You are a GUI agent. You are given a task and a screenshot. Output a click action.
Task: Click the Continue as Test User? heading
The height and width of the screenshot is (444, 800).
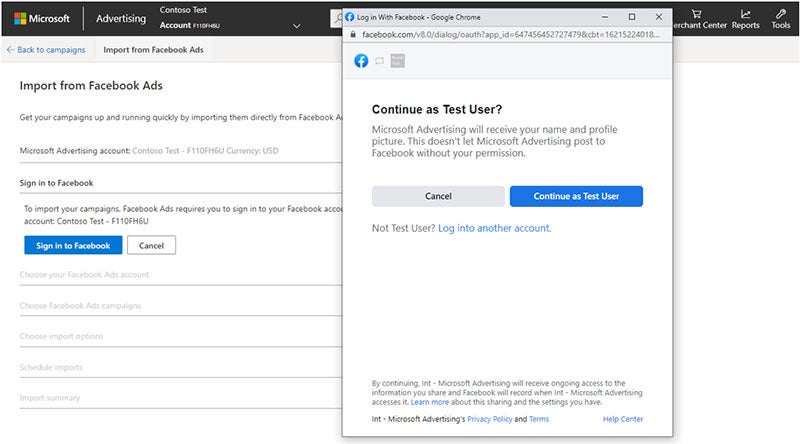[437, 109]
